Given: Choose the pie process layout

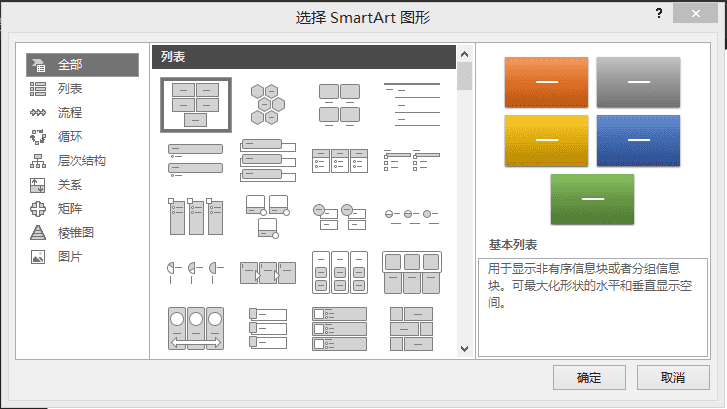Looking at the screenshot, I should click(x=195, y=272).
